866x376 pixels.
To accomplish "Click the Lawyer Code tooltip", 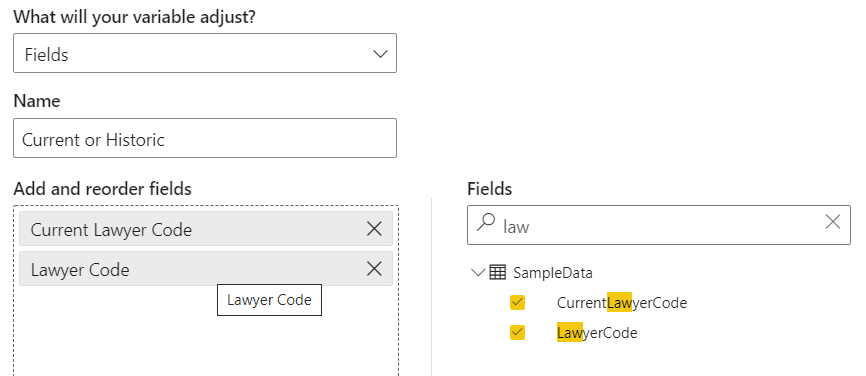I will pos(270,300).
